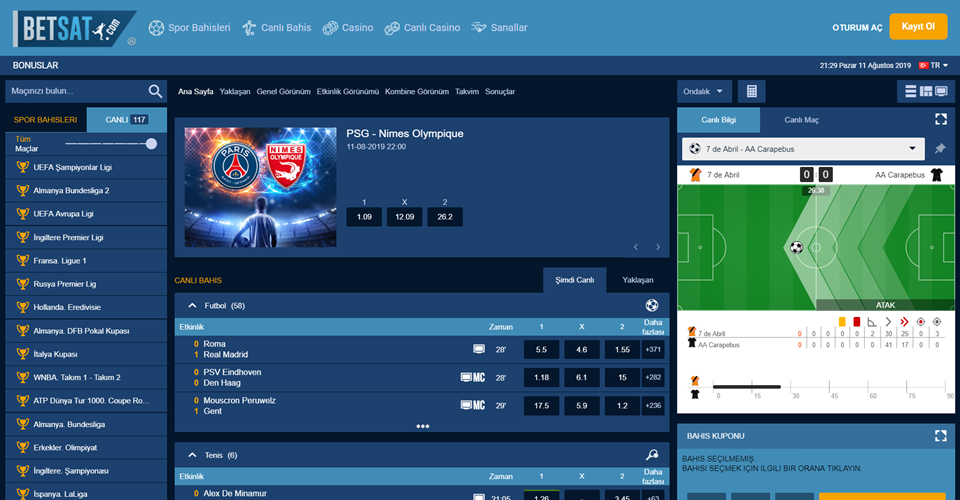Expand +371 more markets for Roma match

pyautogui.click(x=653, y=349)
